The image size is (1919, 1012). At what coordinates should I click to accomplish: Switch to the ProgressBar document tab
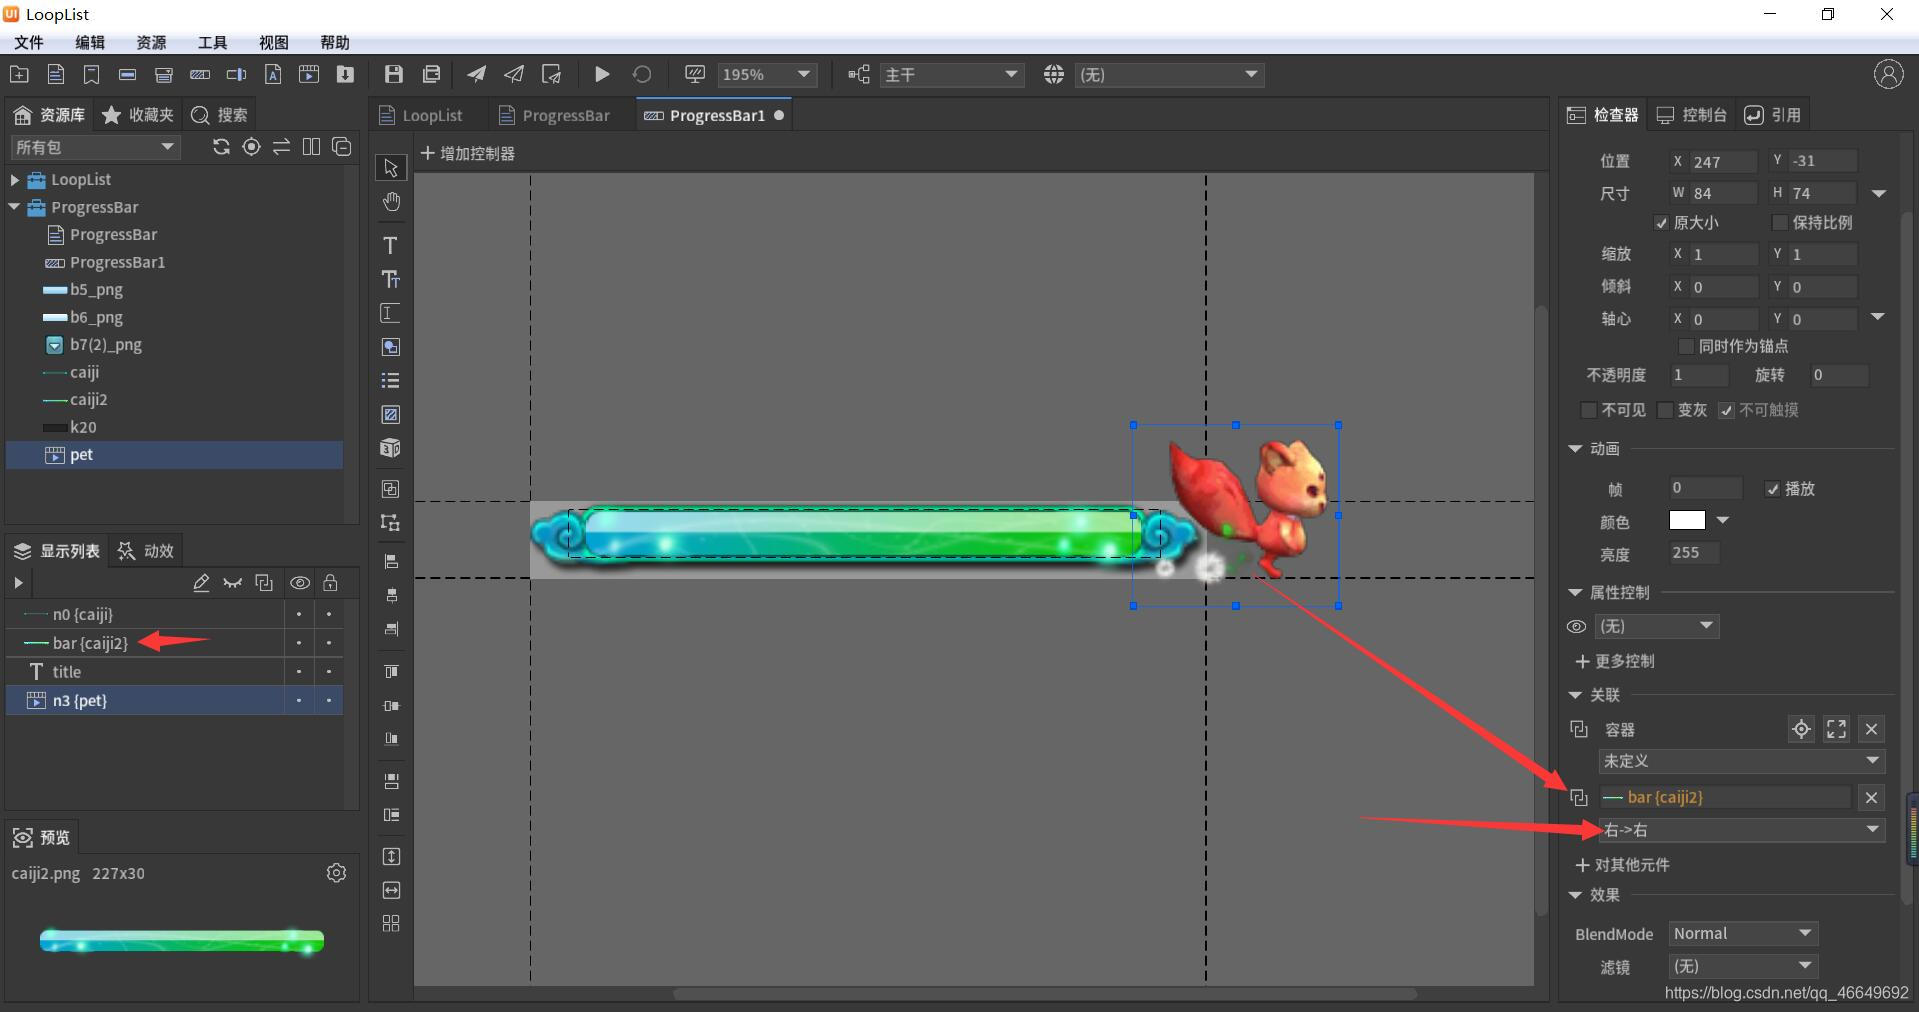(554, 115)
